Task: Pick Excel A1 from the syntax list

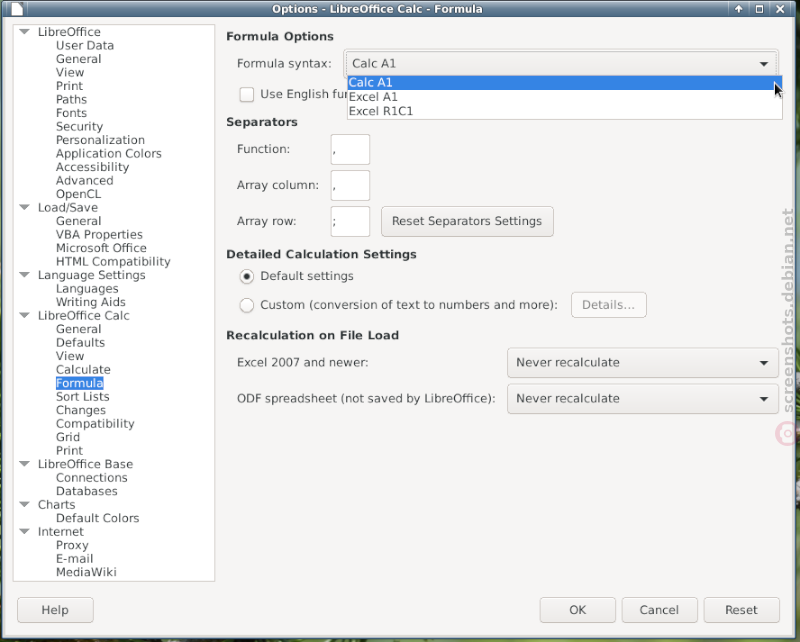Action: [x=564, y=97]
